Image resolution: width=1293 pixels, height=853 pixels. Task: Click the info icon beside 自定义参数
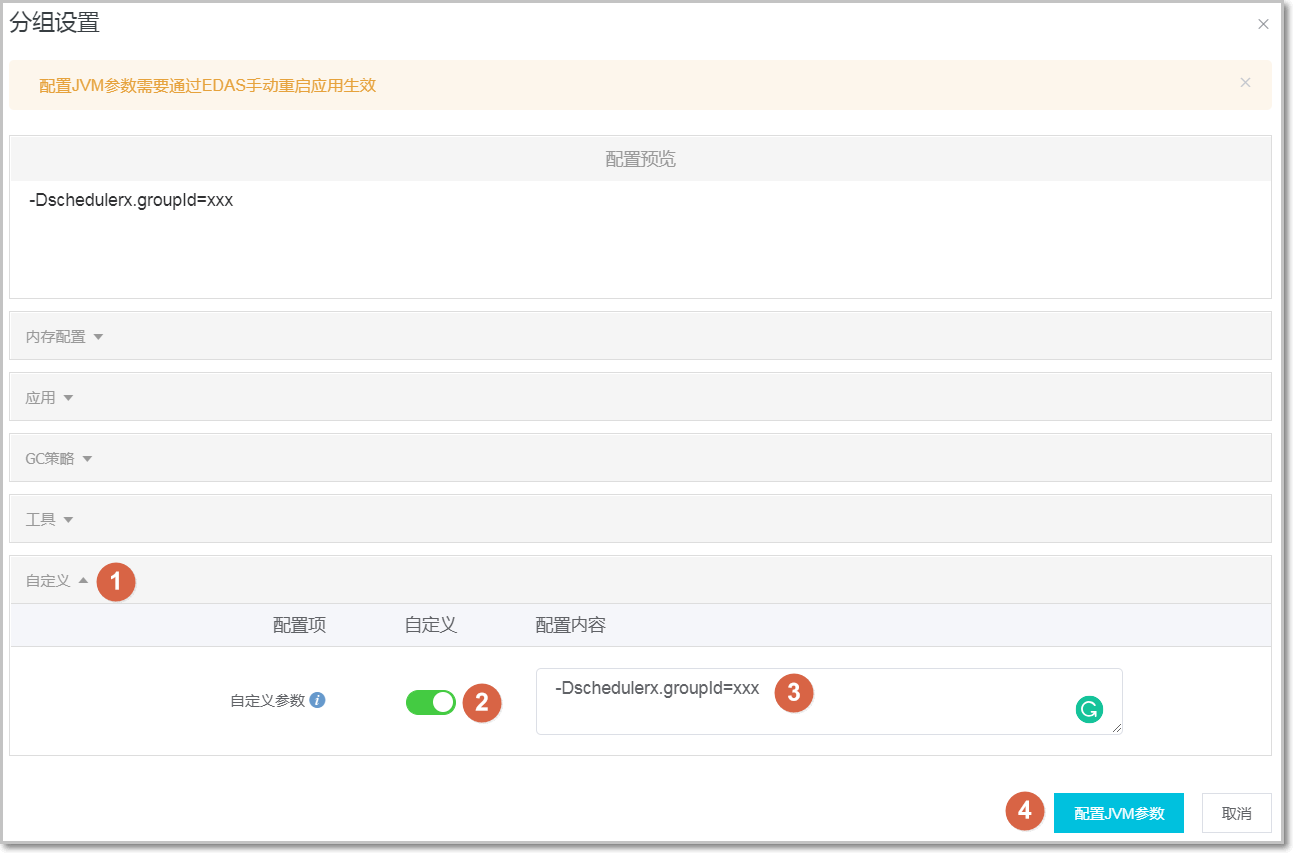pyautogui.click(x=317, y=700)
